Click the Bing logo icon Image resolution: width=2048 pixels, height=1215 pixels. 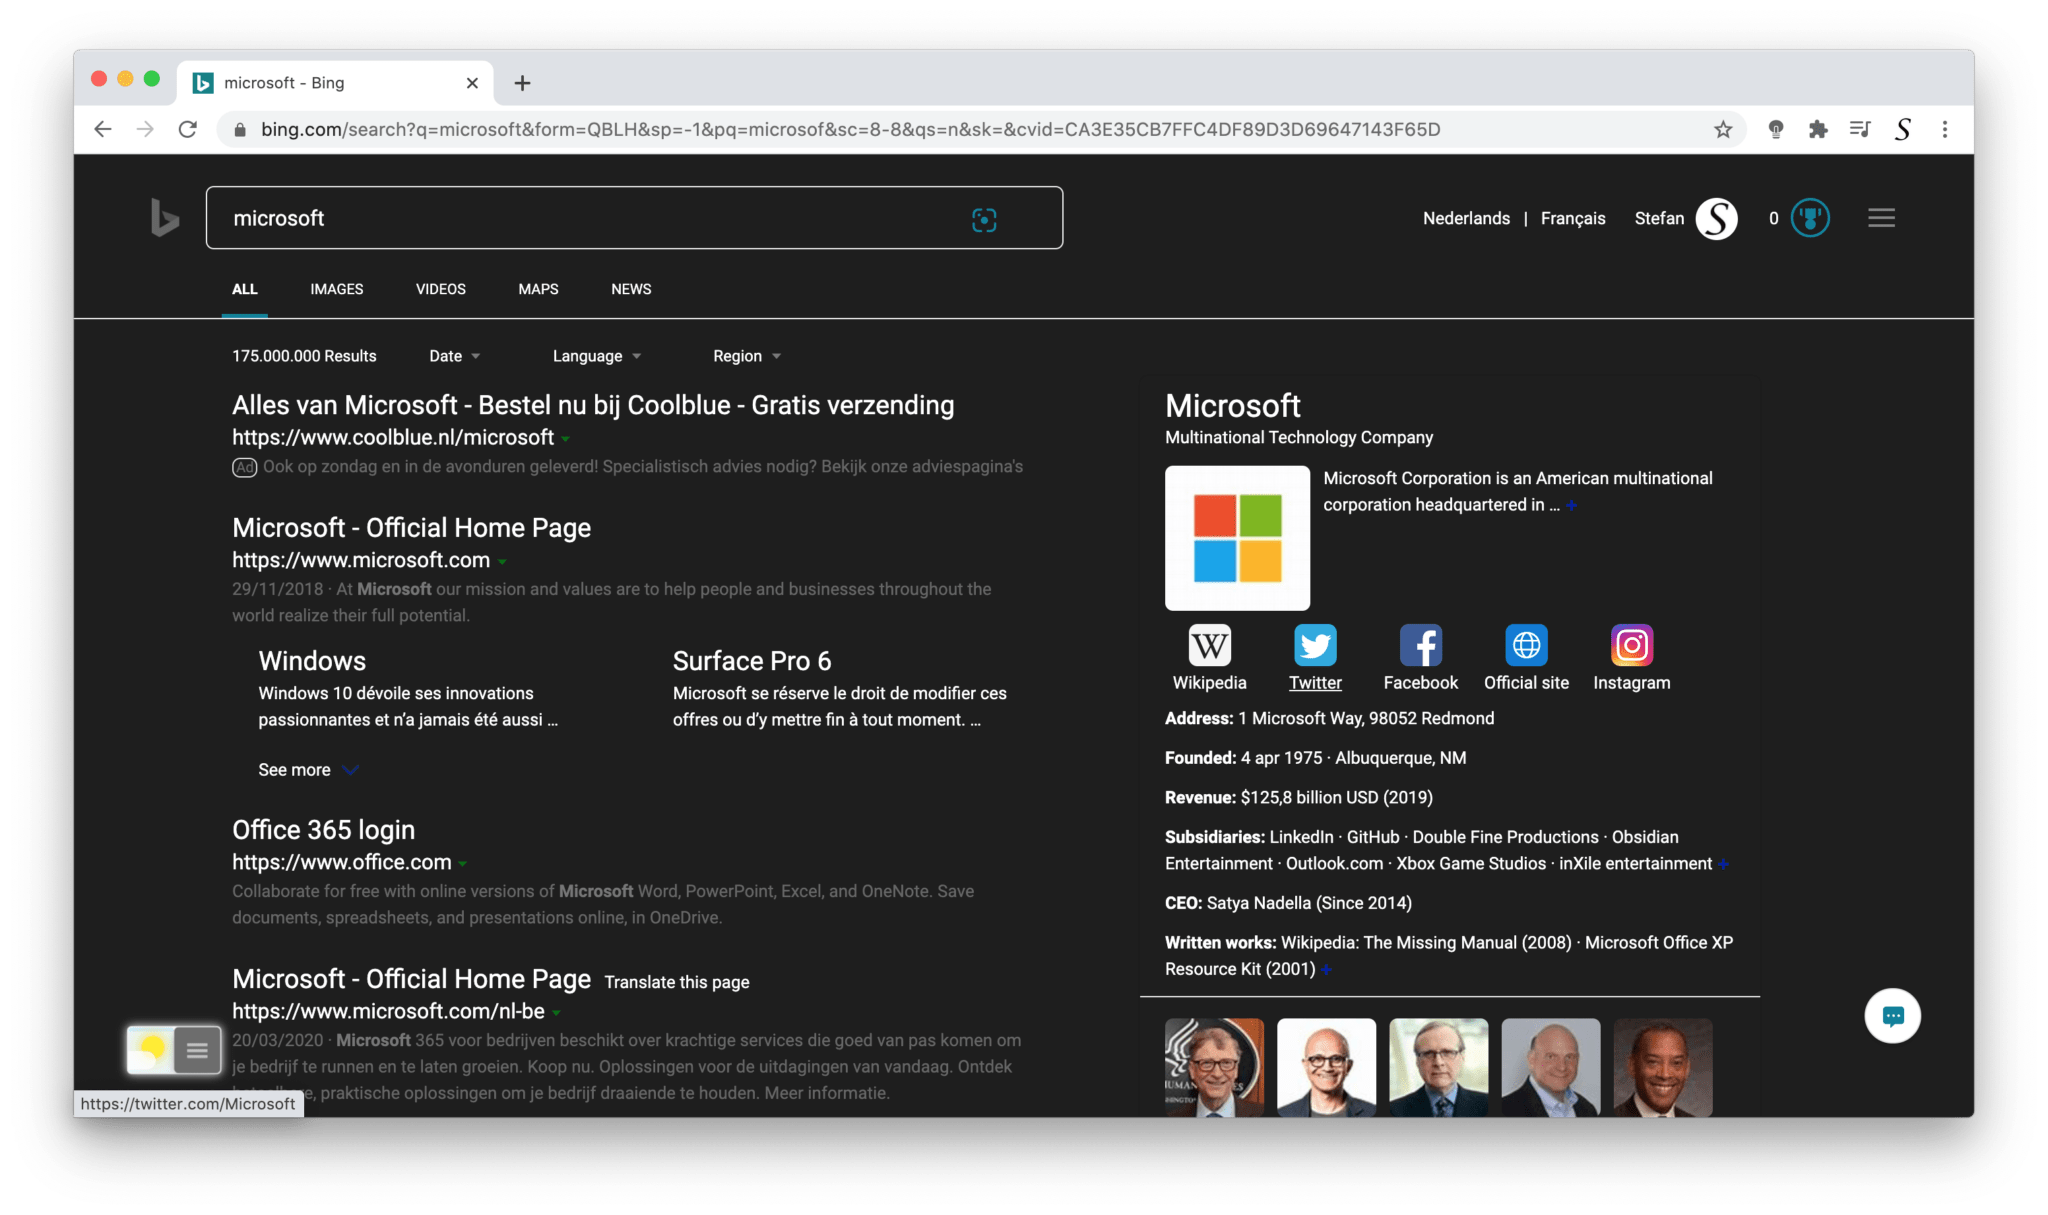click(165, 218)
